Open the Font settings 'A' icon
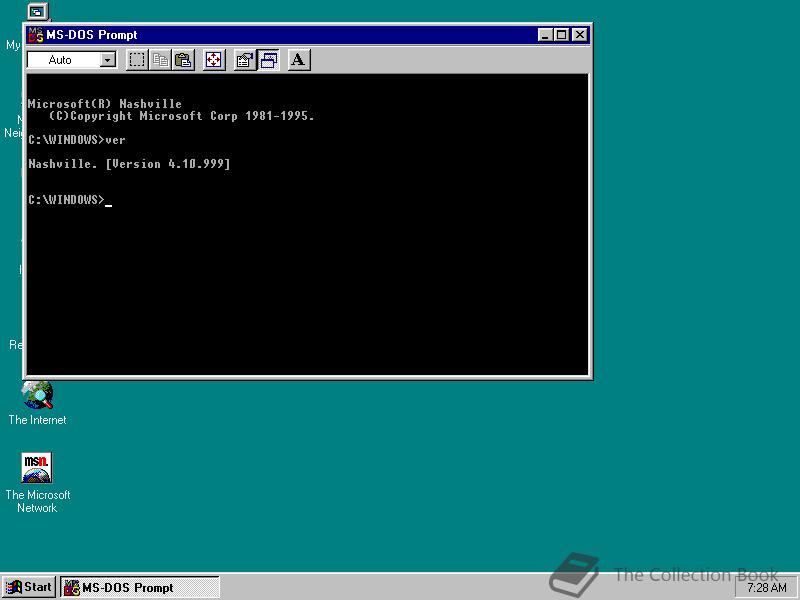 pyautogui.click(x=298, y=60)
